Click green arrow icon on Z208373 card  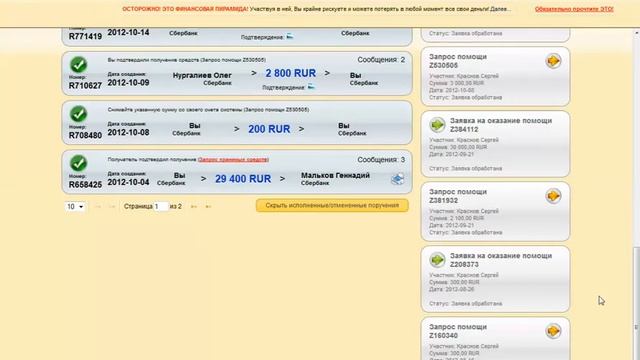click(x=437, y=260)
